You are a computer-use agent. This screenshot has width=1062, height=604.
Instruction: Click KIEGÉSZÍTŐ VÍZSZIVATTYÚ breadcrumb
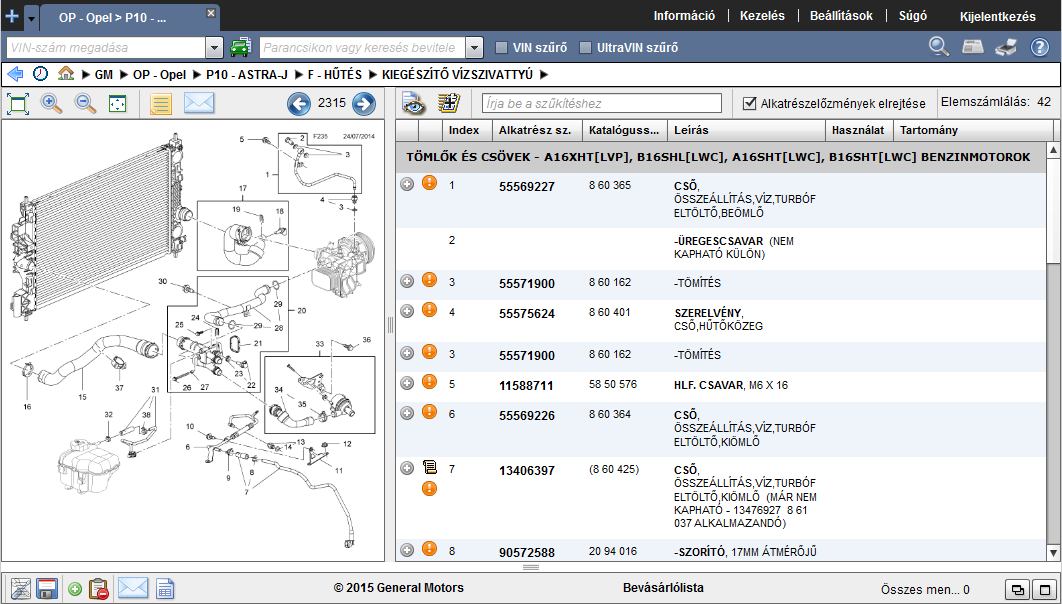pos(457,74)
